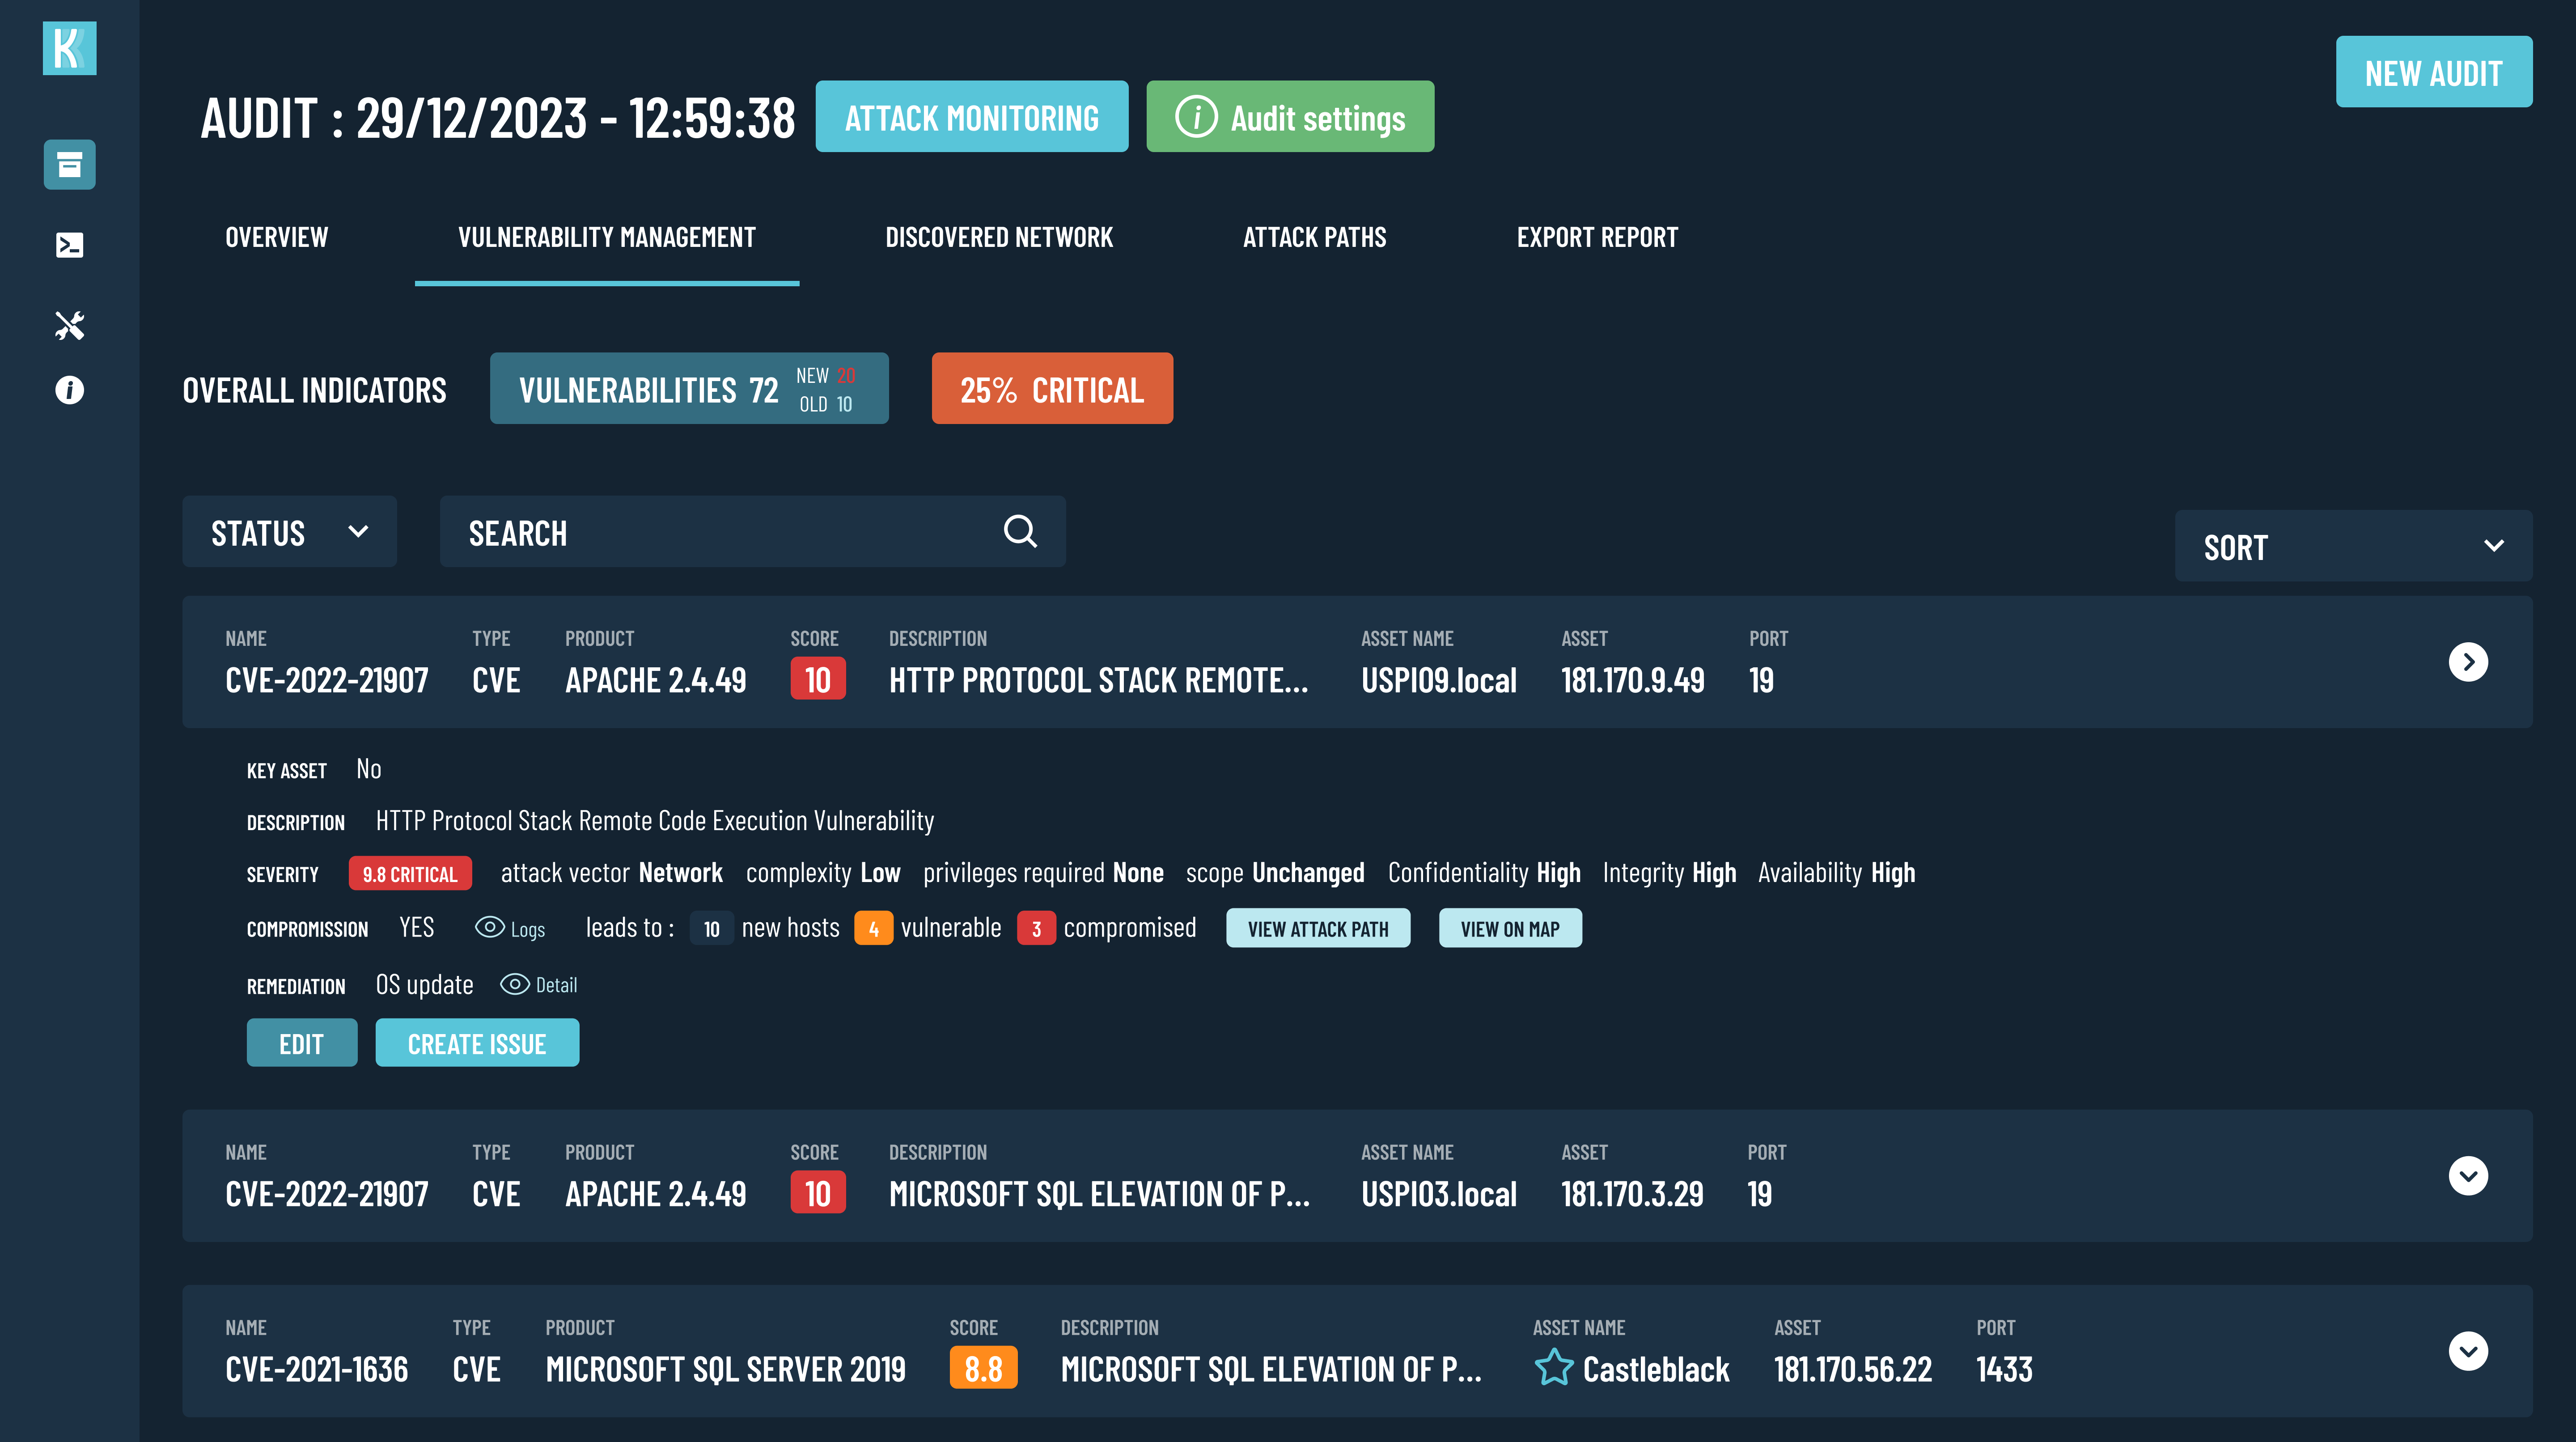This screenshot has width=2576, height=1442.
Task: Click the OS update remediation text
Action: click(x=424, y=984)
